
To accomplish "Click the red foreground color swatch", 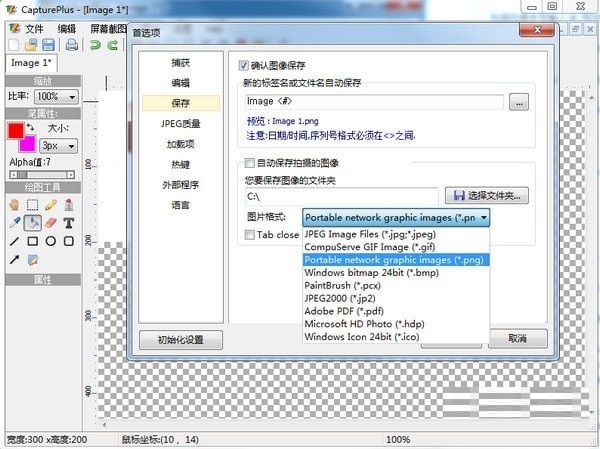I will point(16,131).
